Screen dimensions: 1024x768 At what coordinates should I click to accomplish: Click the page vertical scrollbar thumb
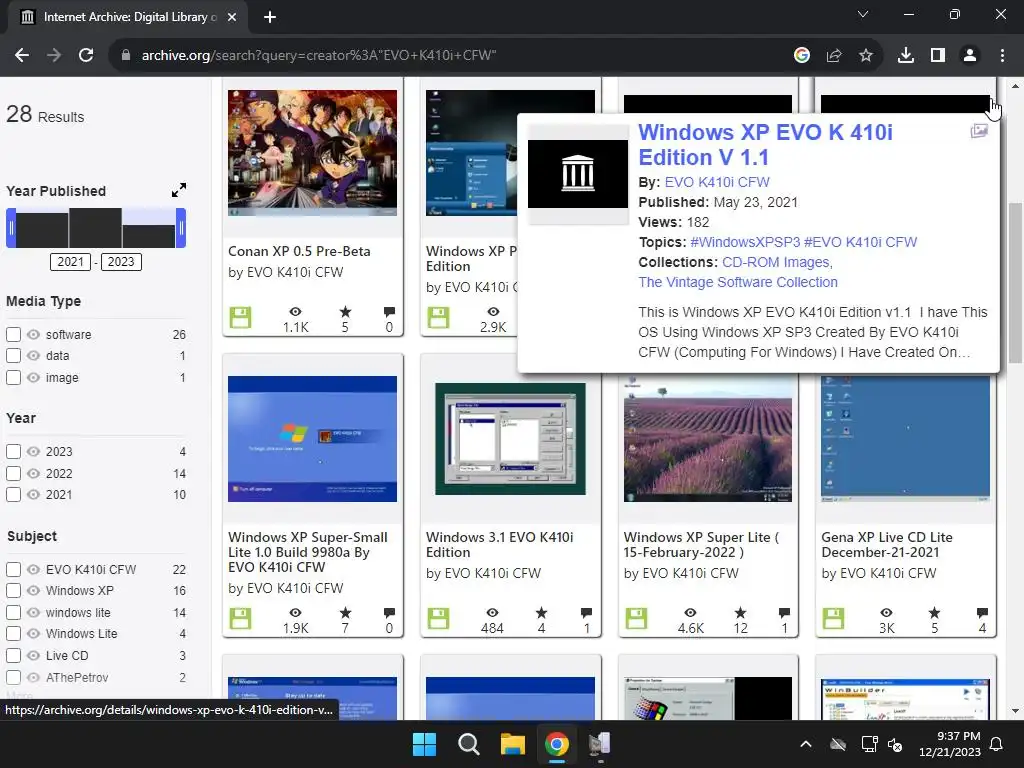[x=1015, y=283]
